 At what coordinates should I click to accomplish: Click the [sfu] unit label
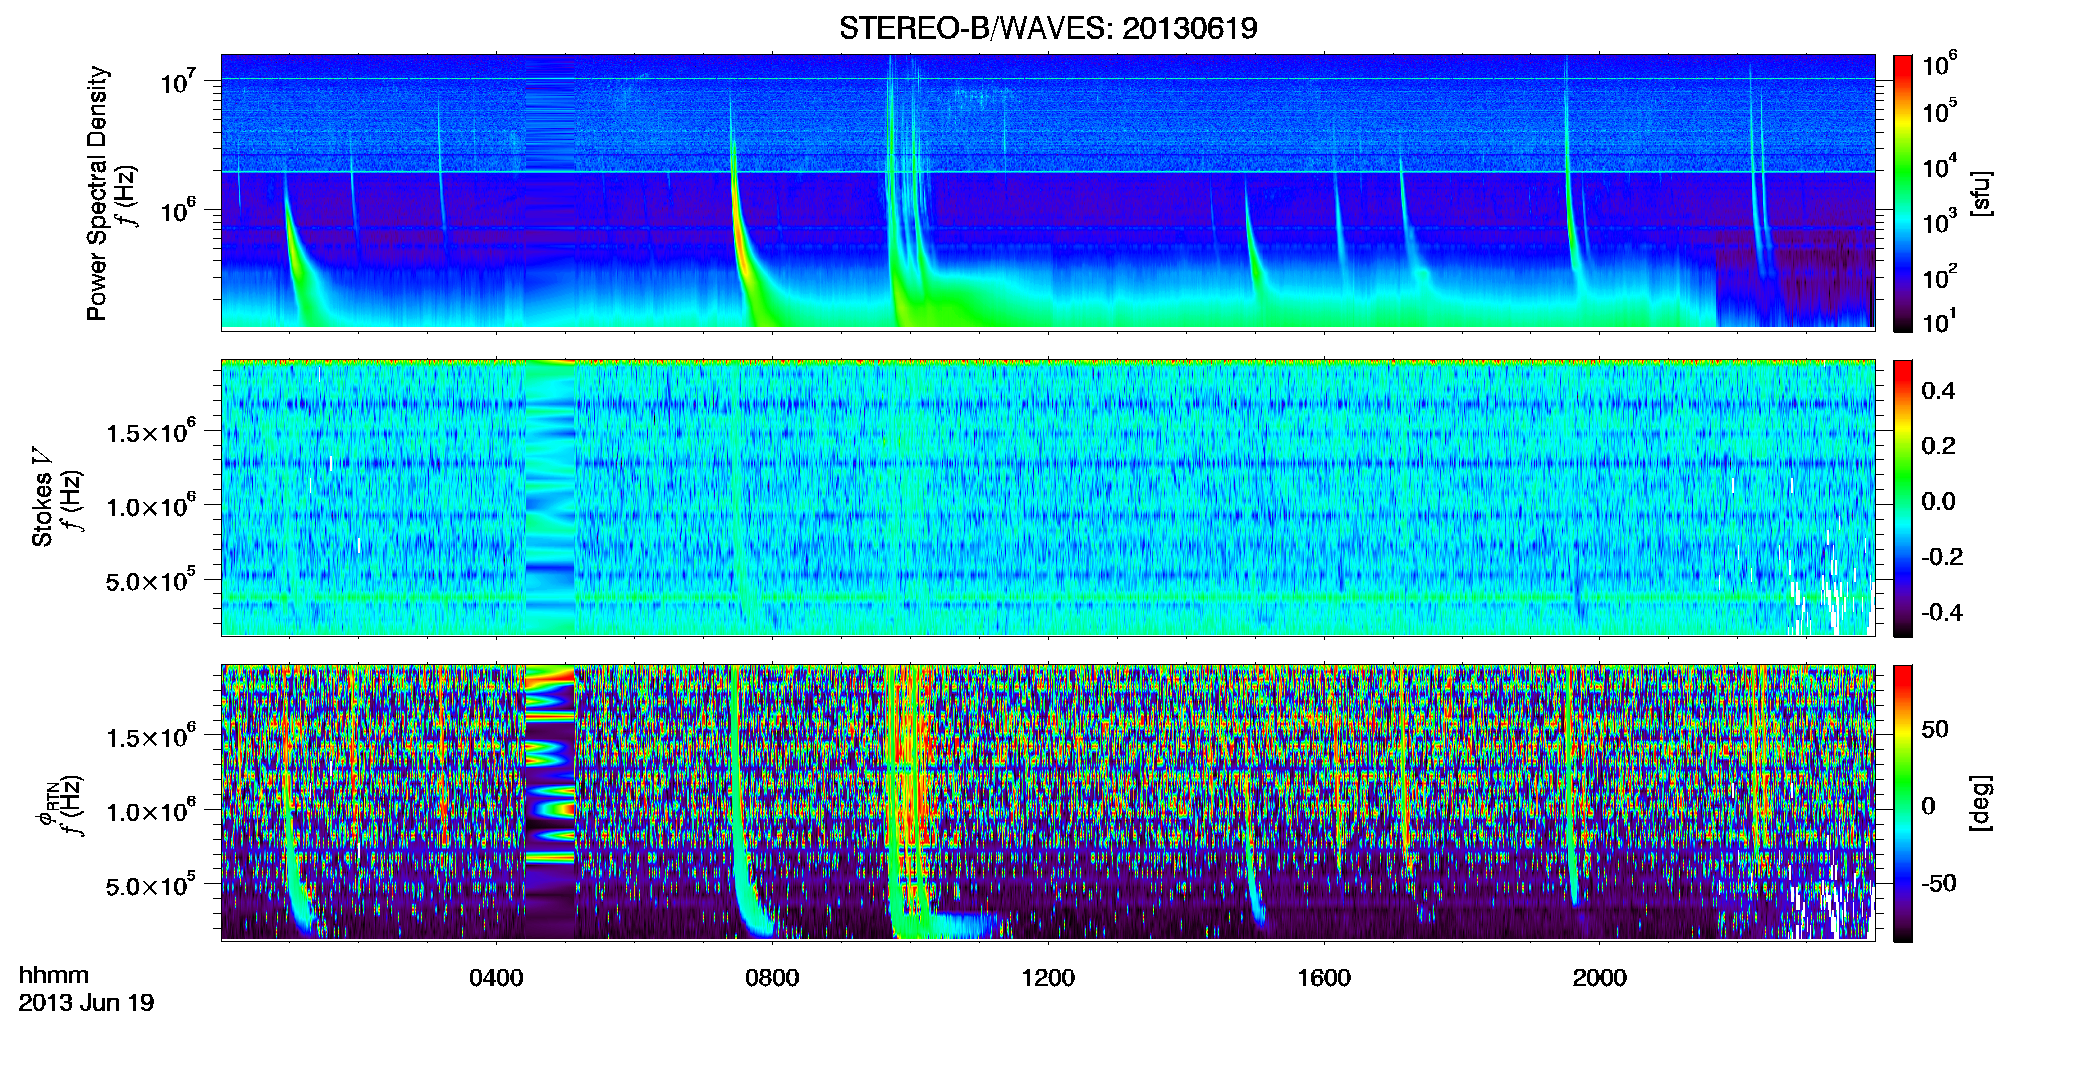(x=1981, y=194)
